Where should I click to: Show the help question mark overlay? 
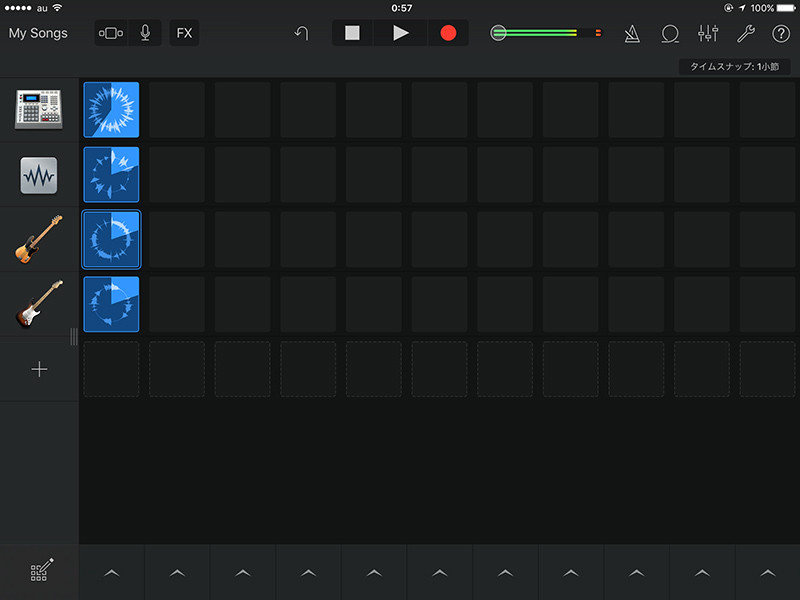point(781,34)
